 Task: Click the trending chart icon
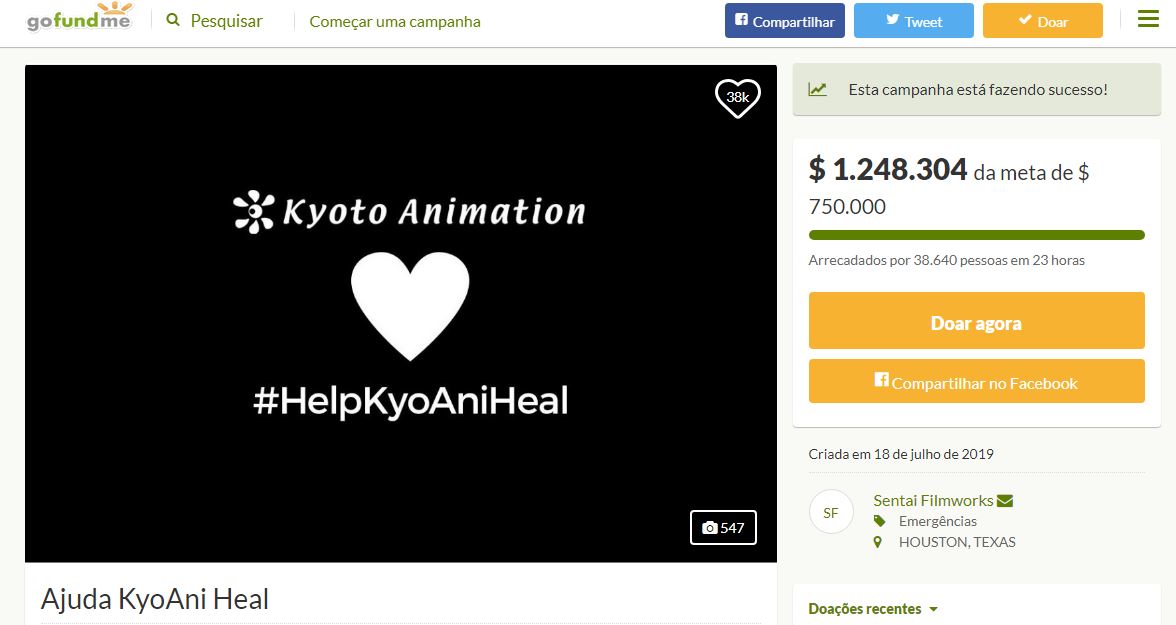818,89
